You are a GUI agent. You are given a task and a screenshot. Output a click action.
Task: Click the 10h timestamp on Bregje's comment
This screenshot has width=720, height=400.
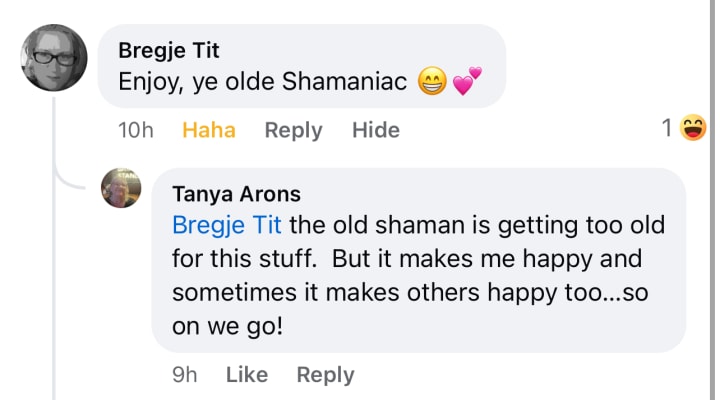click(x=135, y=130)
